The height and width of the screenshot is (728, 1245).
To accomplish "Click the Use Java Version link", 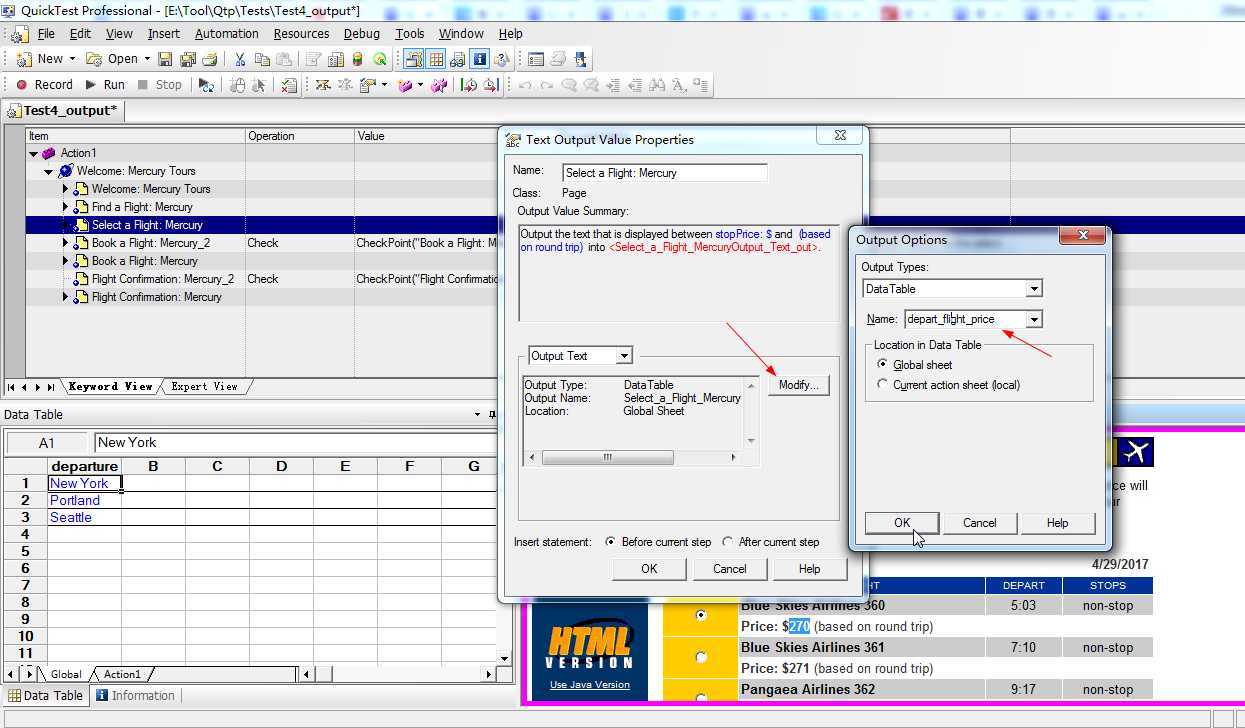I will coord(590,685).
